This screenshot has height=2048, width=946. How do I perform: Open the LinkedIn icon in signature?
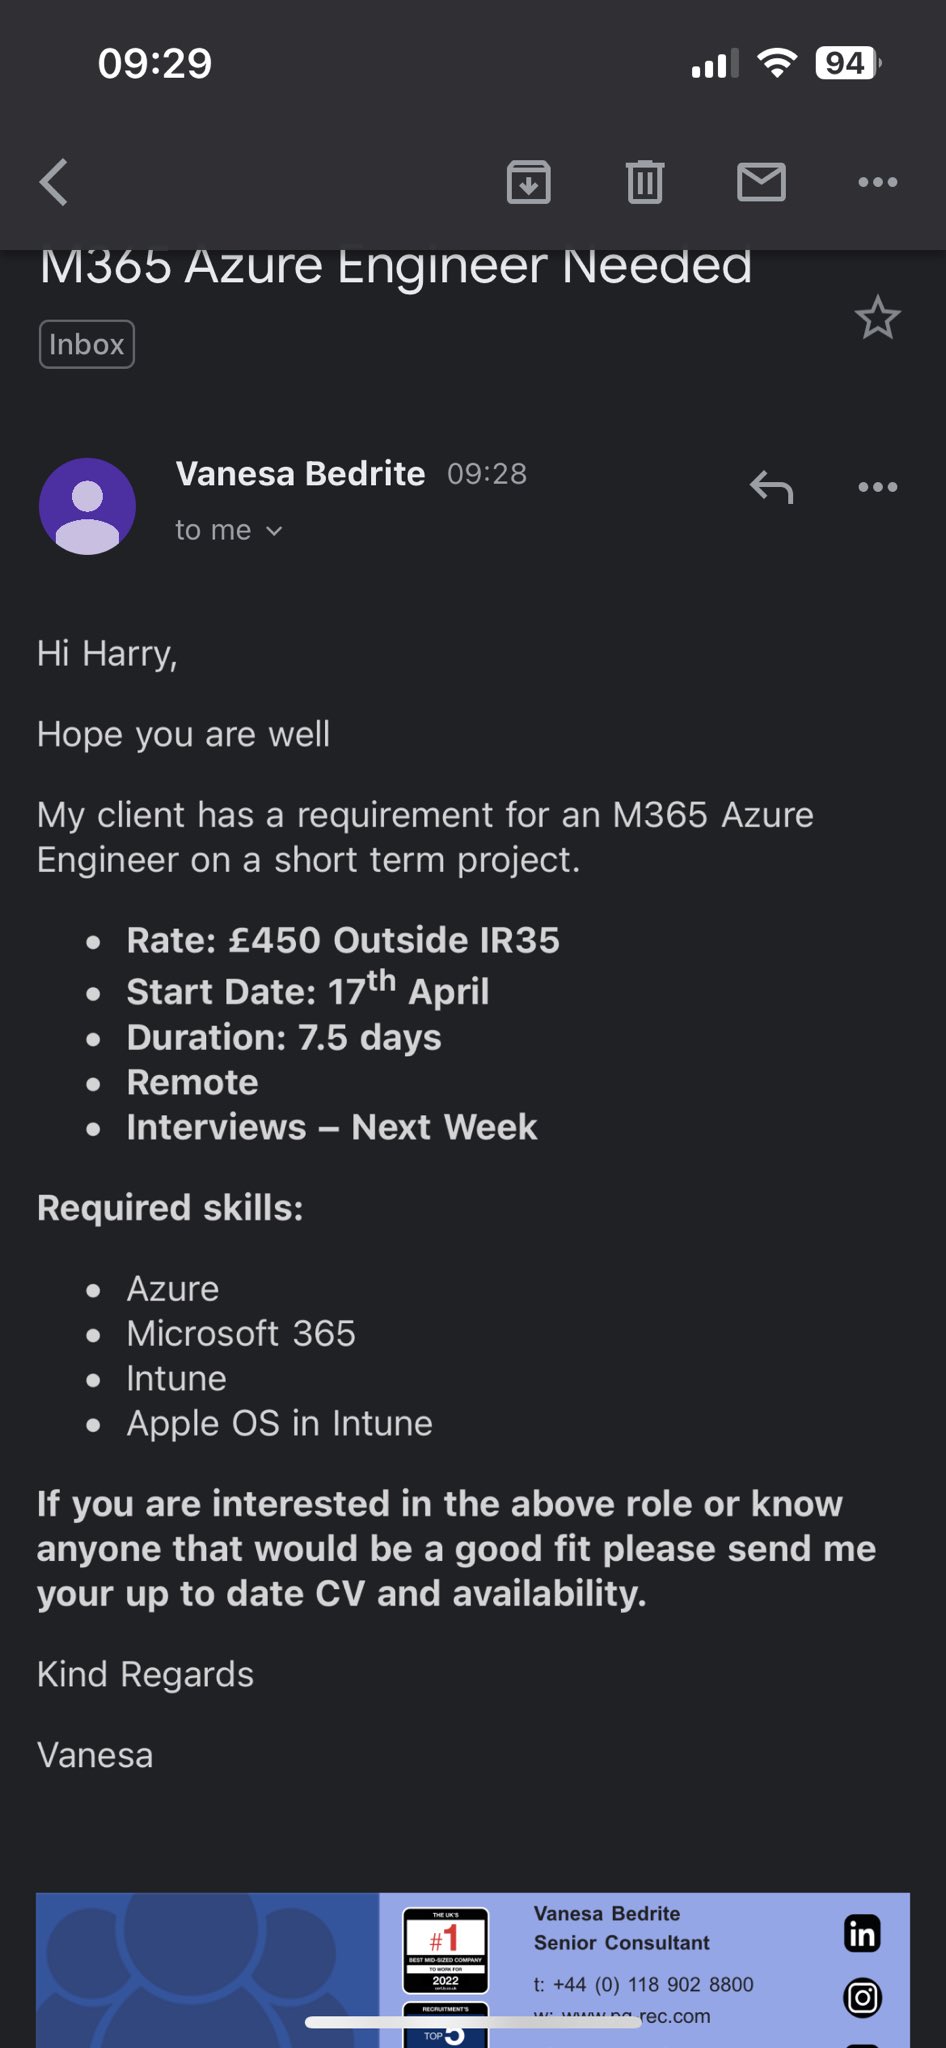click(862, 1933)
